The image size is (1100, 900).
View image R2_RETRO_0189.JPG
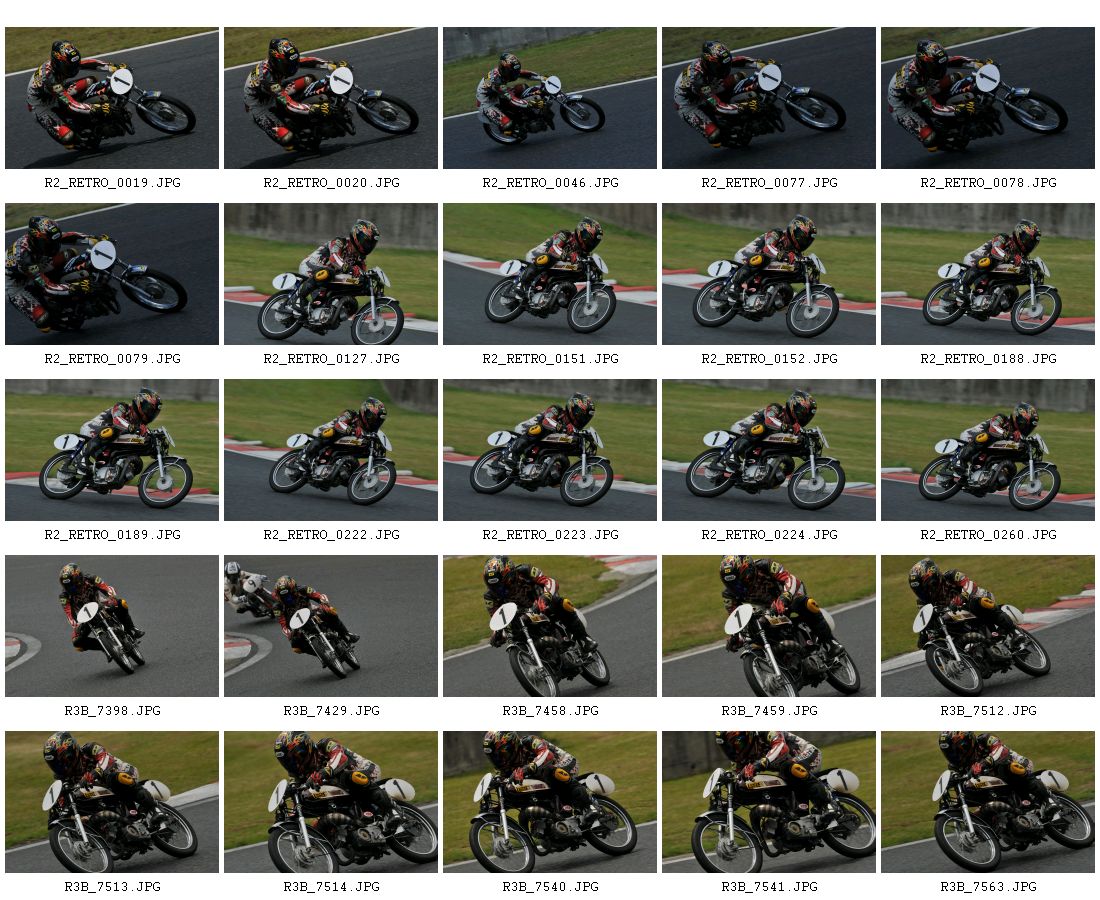pos(112,450)
